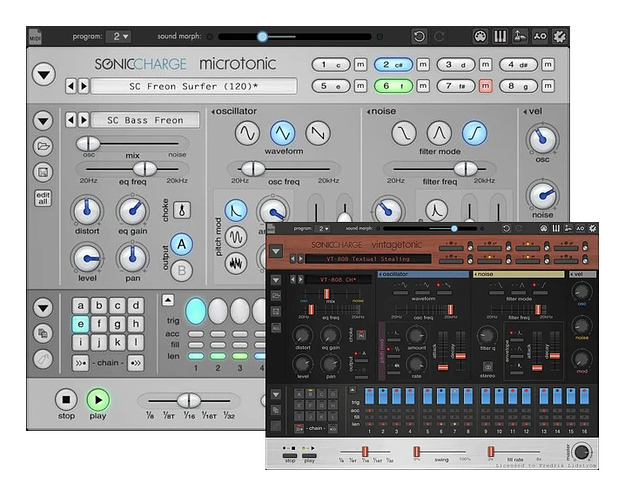Image resolution: width=625 pixels, height=496 pixels.
Task: Click the eq gain knob
Action: [132, 211]
